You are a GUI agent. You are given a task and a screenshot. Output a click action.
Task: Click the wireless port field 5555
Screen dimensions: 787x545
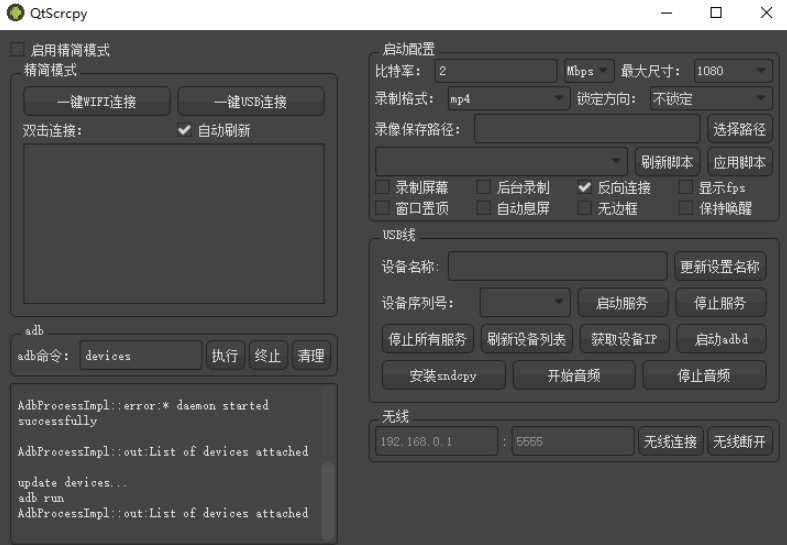tap(573, 441)
